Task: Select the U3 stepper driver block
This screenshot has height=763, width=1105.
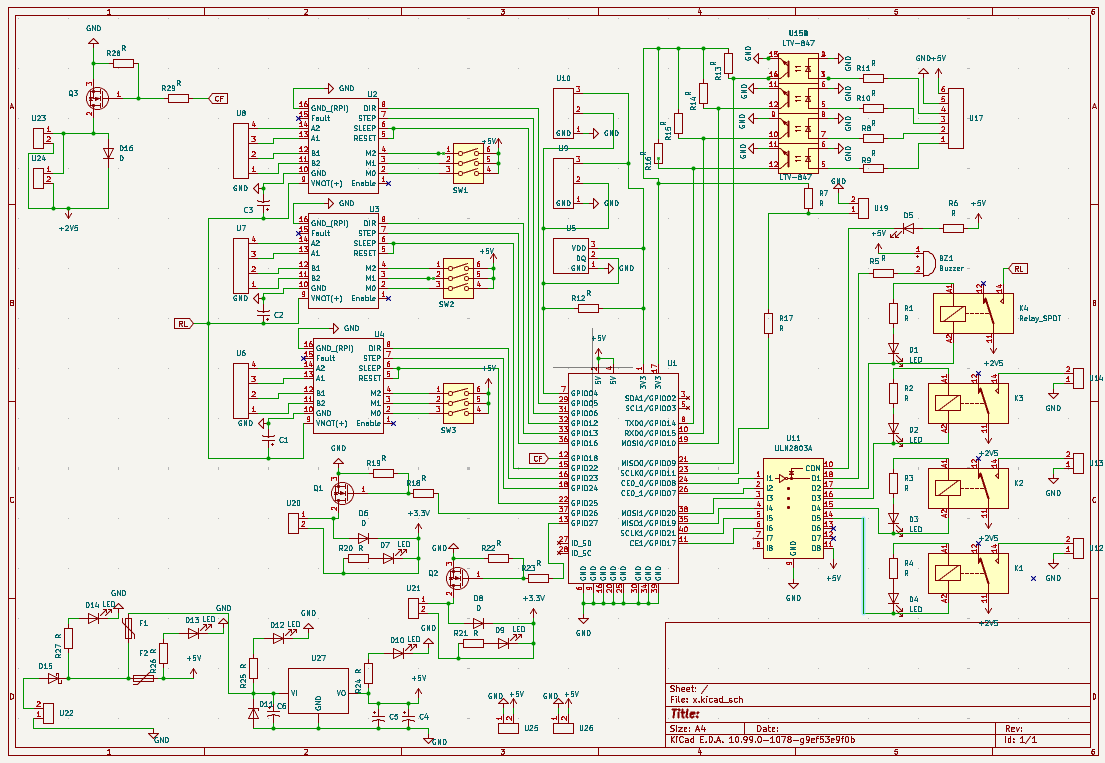Action: (344, 263)
